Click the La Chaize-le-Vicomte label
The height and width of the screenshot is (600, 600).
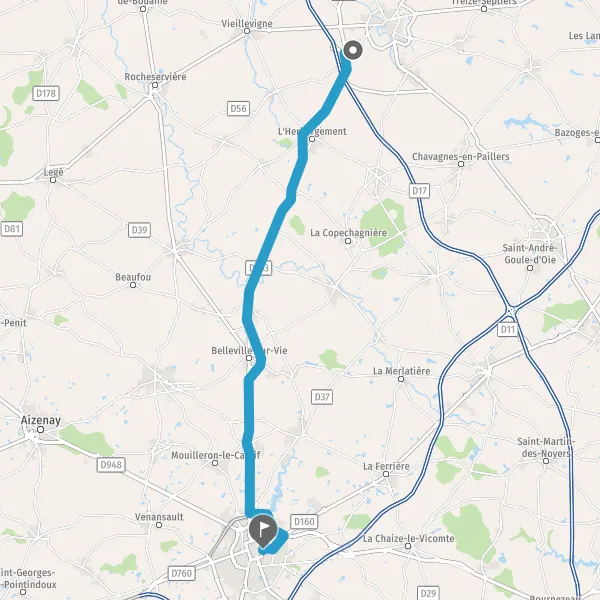click(408, 538)
